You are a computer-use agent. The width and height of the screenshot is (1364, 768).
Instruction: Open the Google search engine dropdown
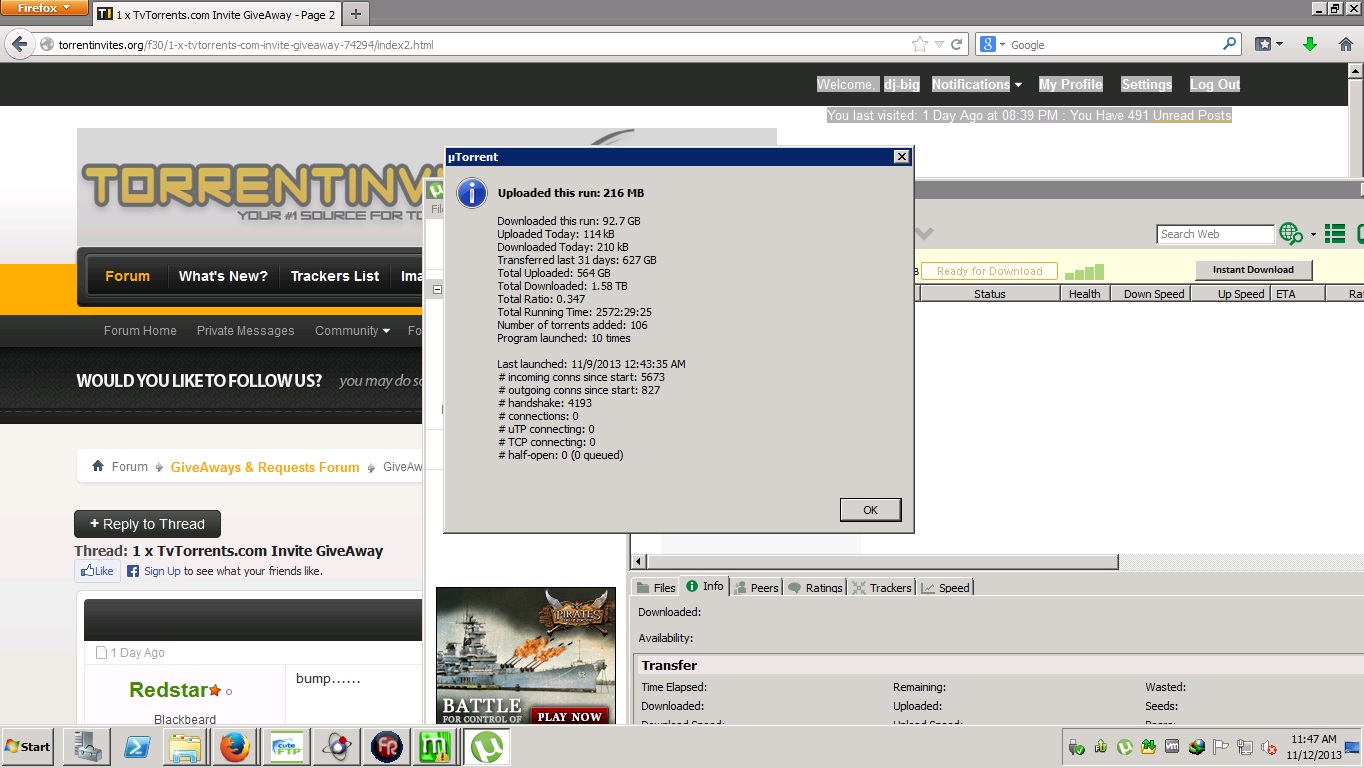coord(991,45)
